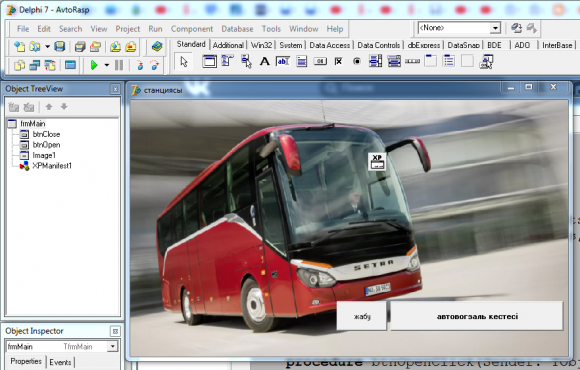Click the Save All disk icon
The height and width of the screenshot is (370, 580).
pos(80,47)
